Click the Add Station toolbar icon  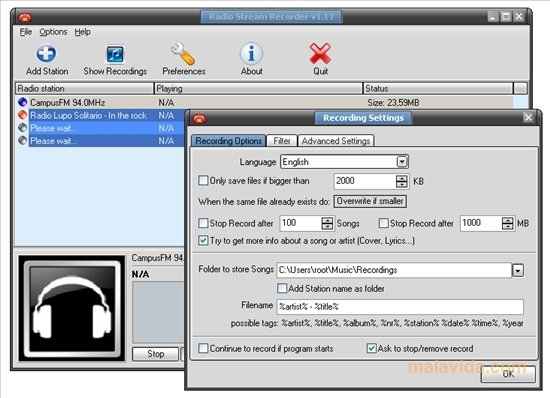pos(46,54)
